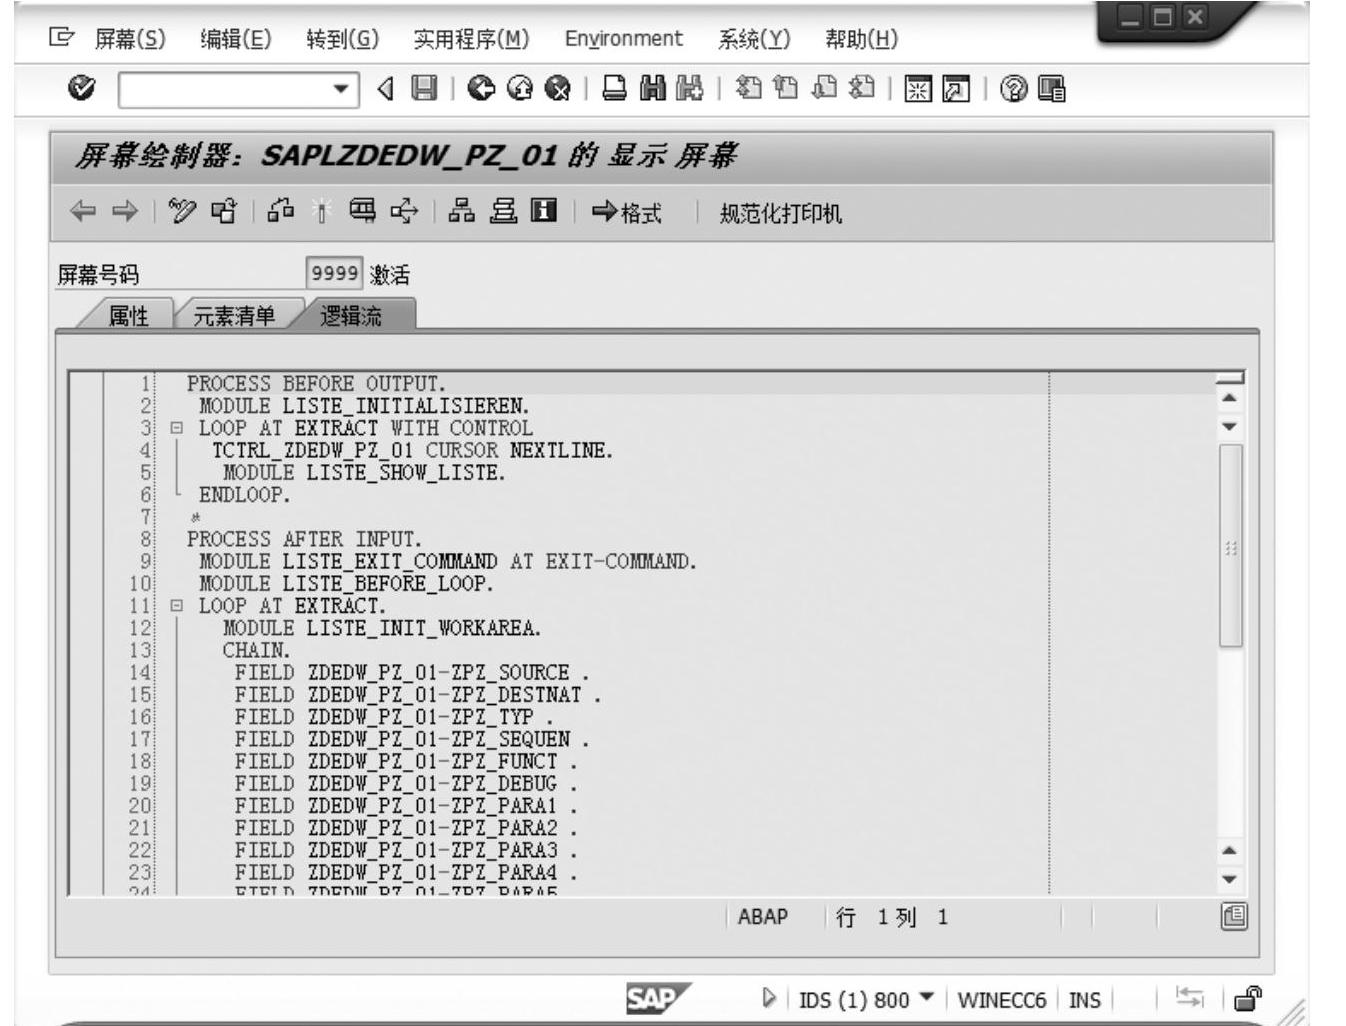
Task: Click the right arrow navigation icon
Action: pos(125,211)
